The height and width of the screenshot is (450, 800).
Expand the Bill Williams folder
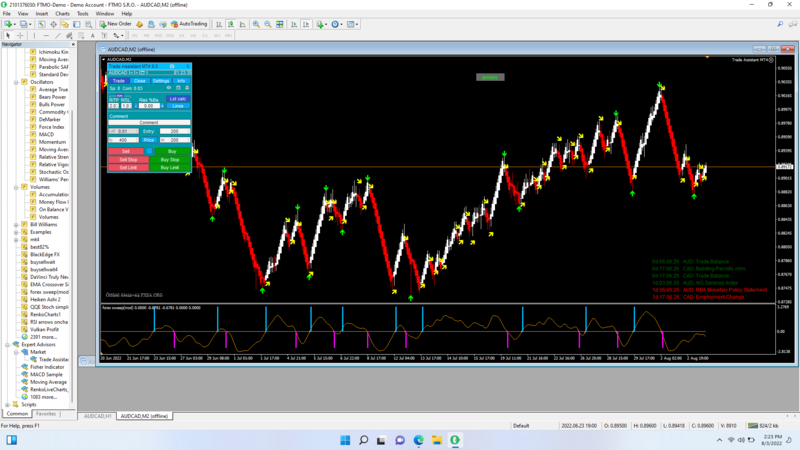16,225
